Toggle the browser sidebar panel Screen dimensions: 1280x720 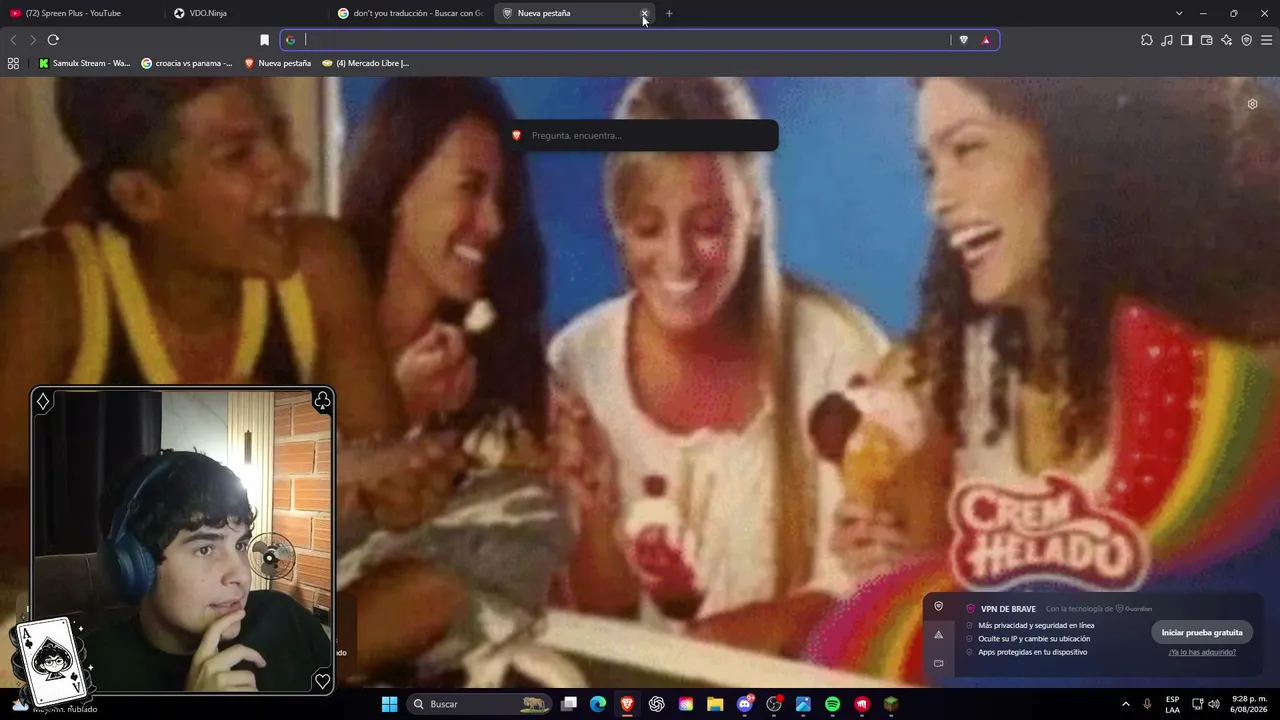coord(1186,40)
